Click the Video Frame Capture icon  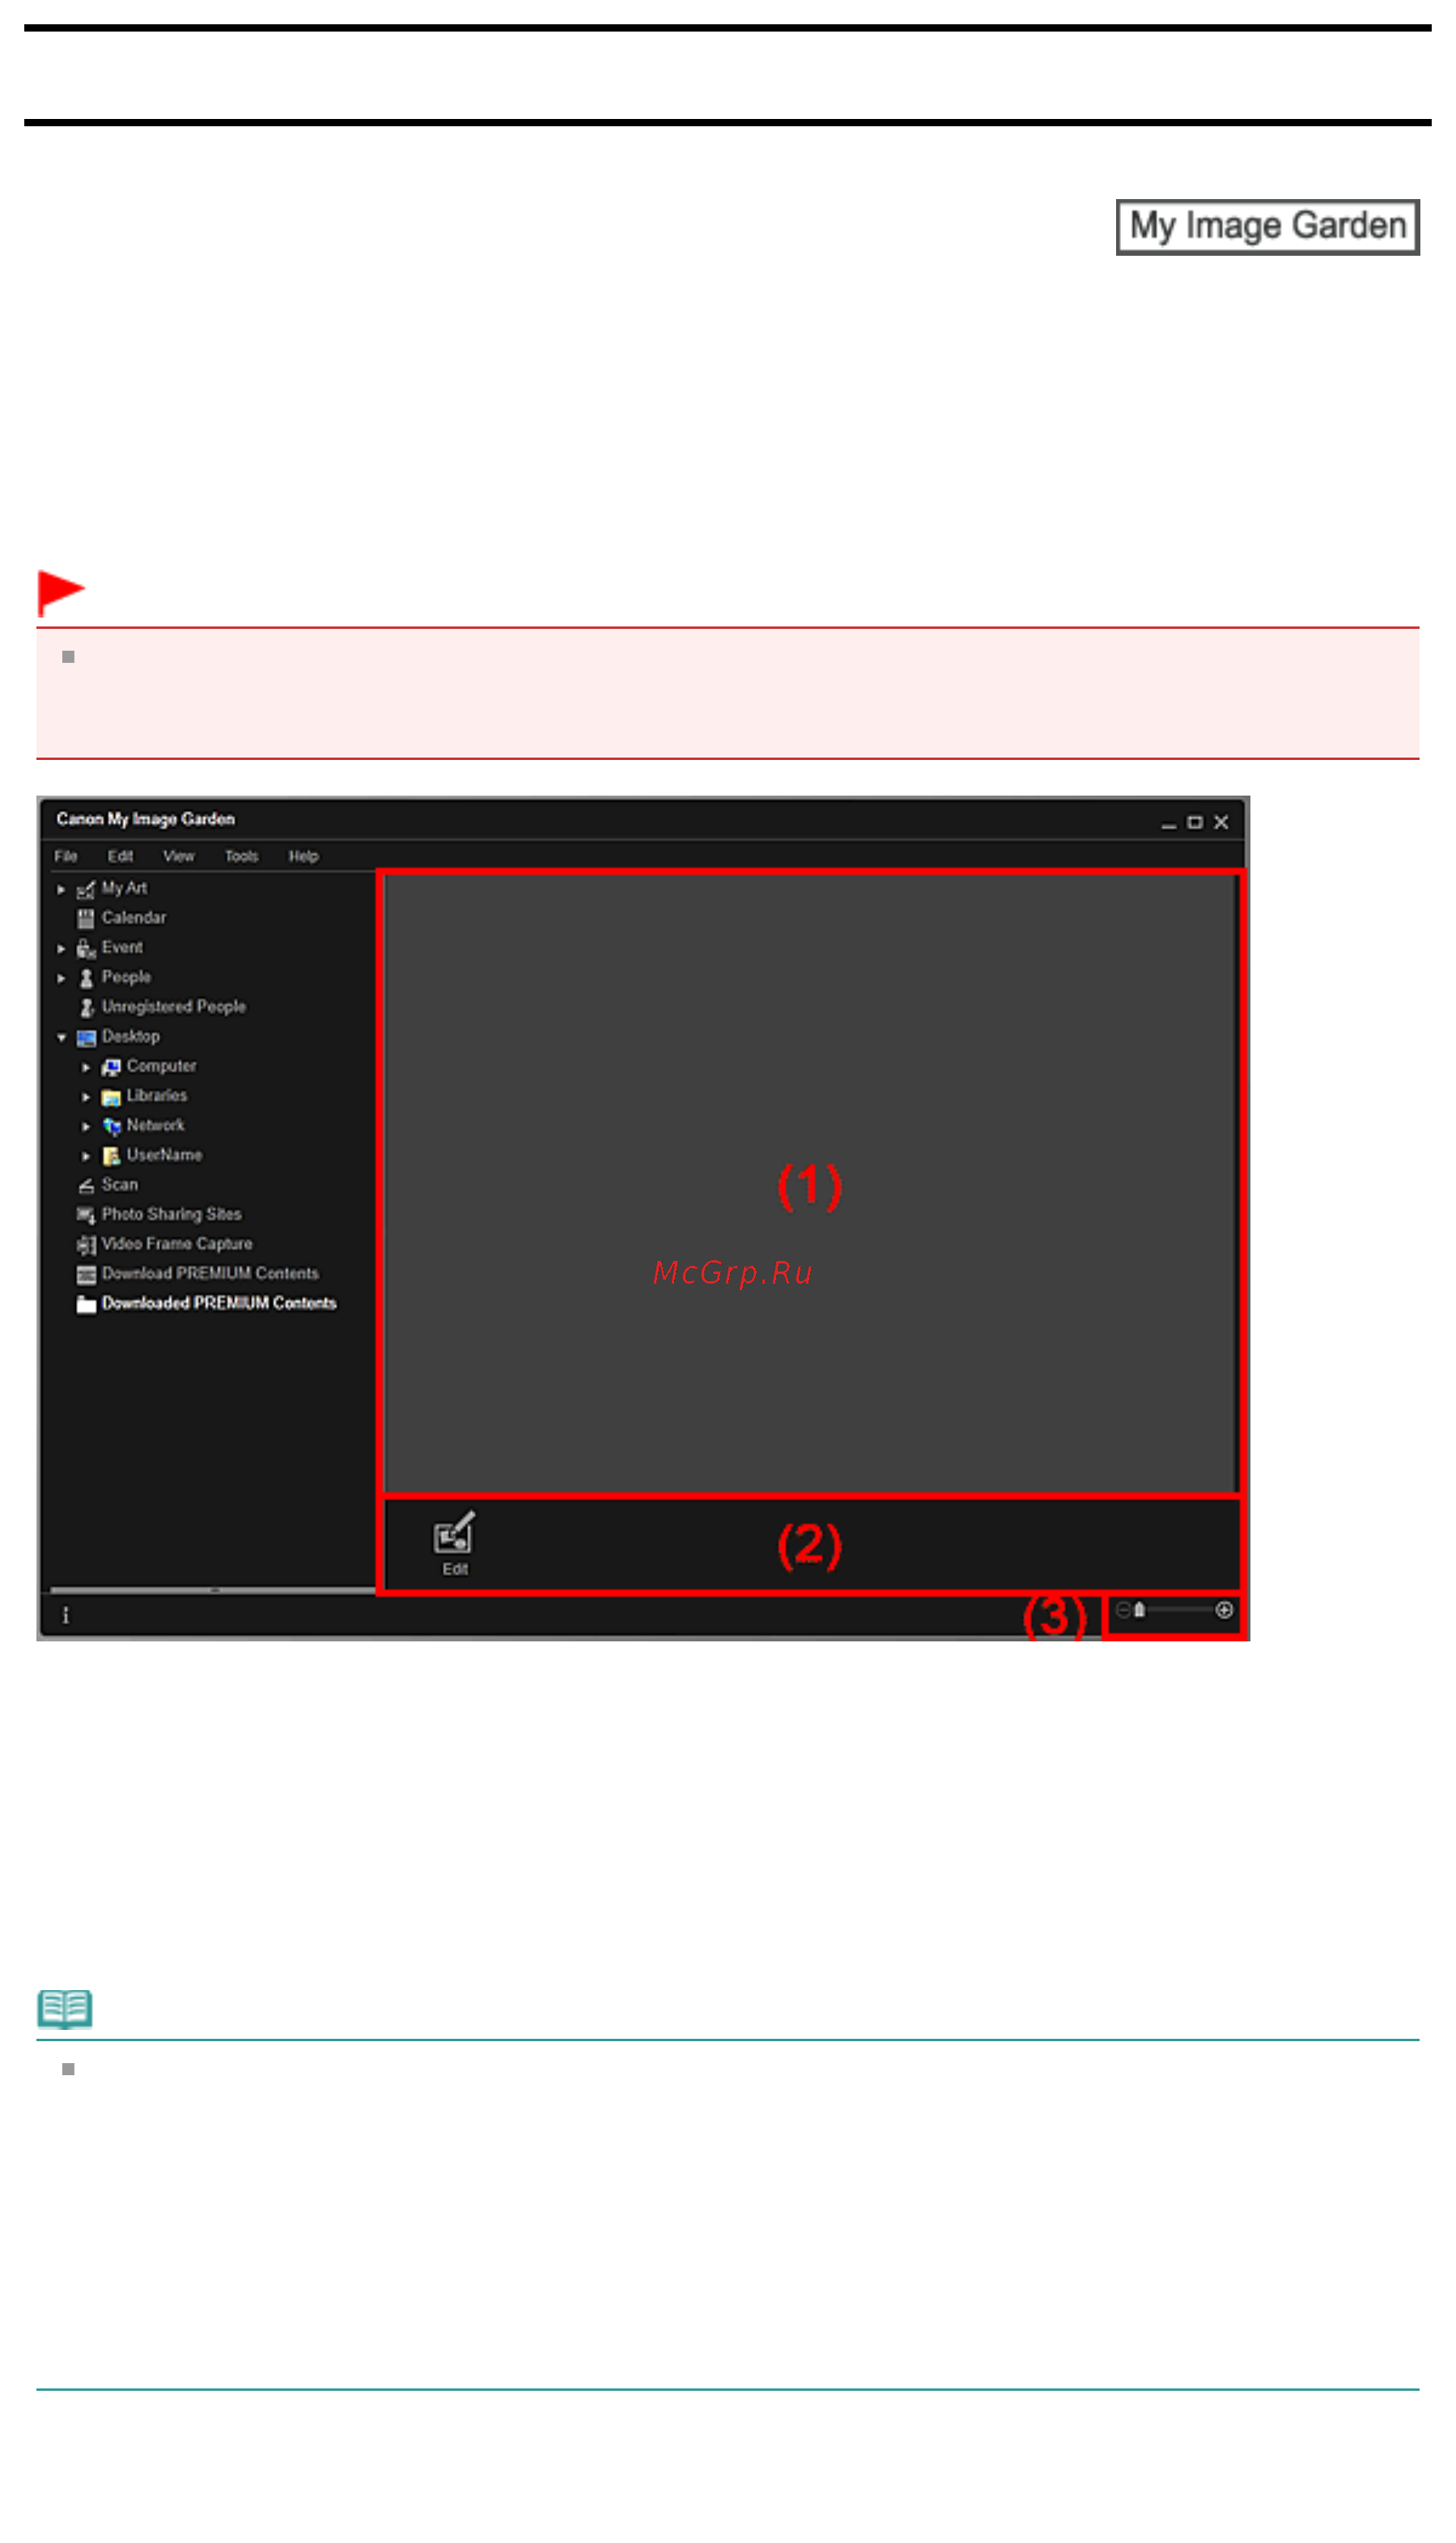point(86,1245)
